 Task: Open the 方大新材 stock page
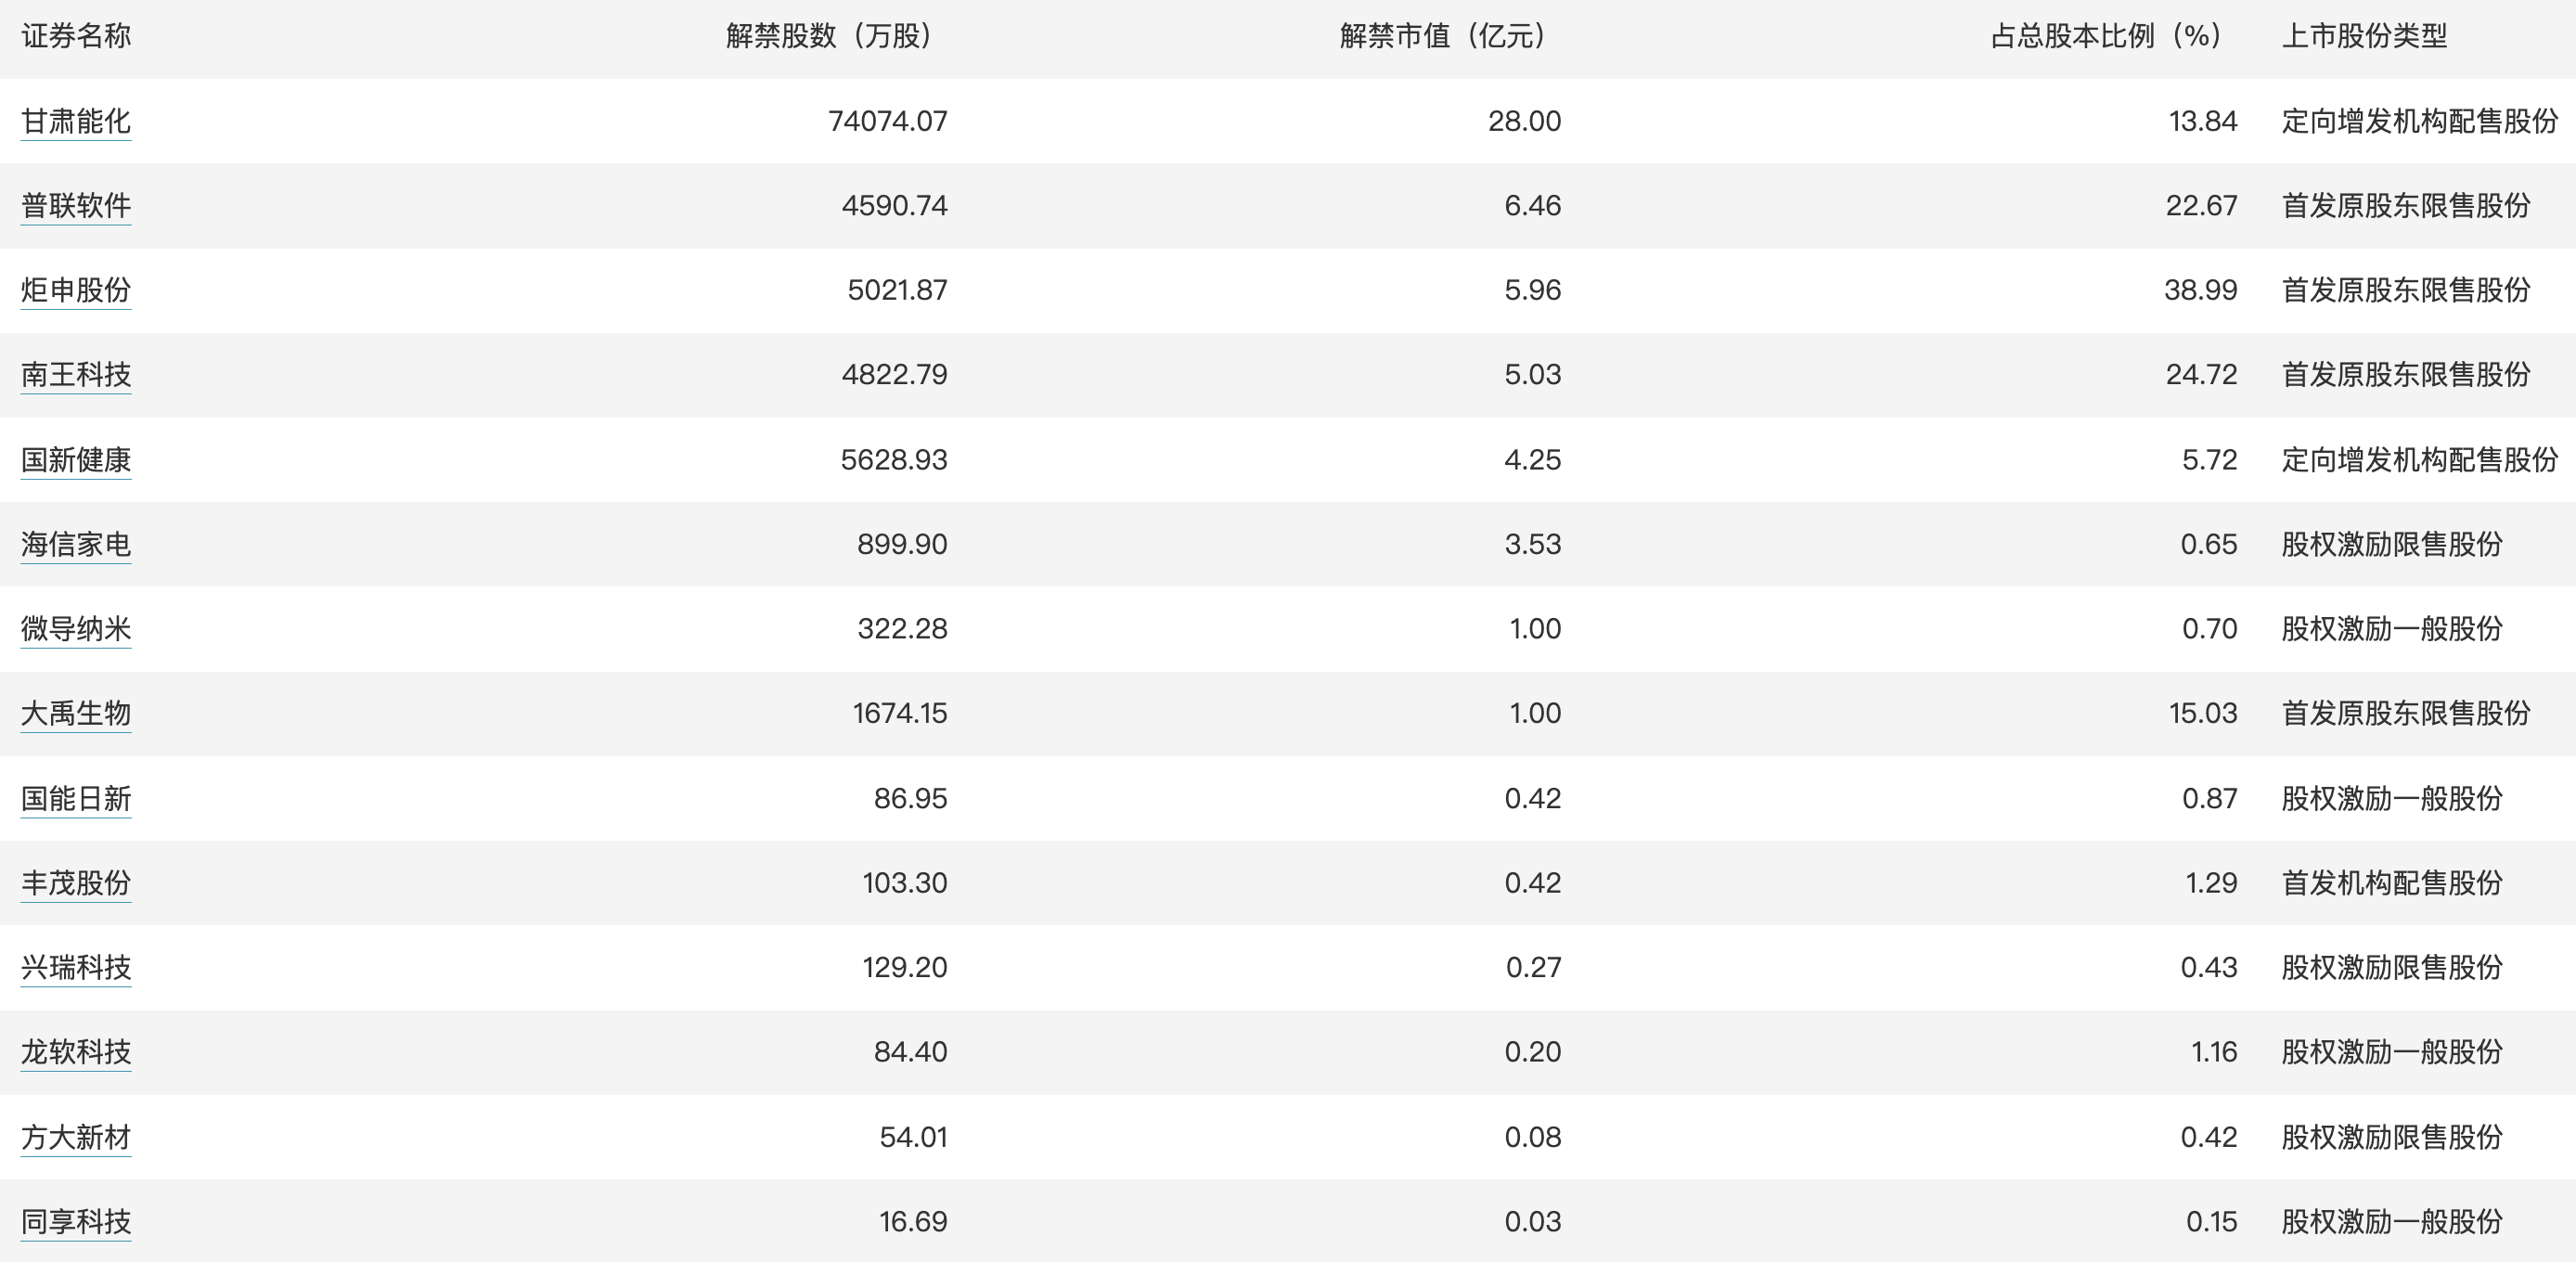click(x=76, y=1137)
